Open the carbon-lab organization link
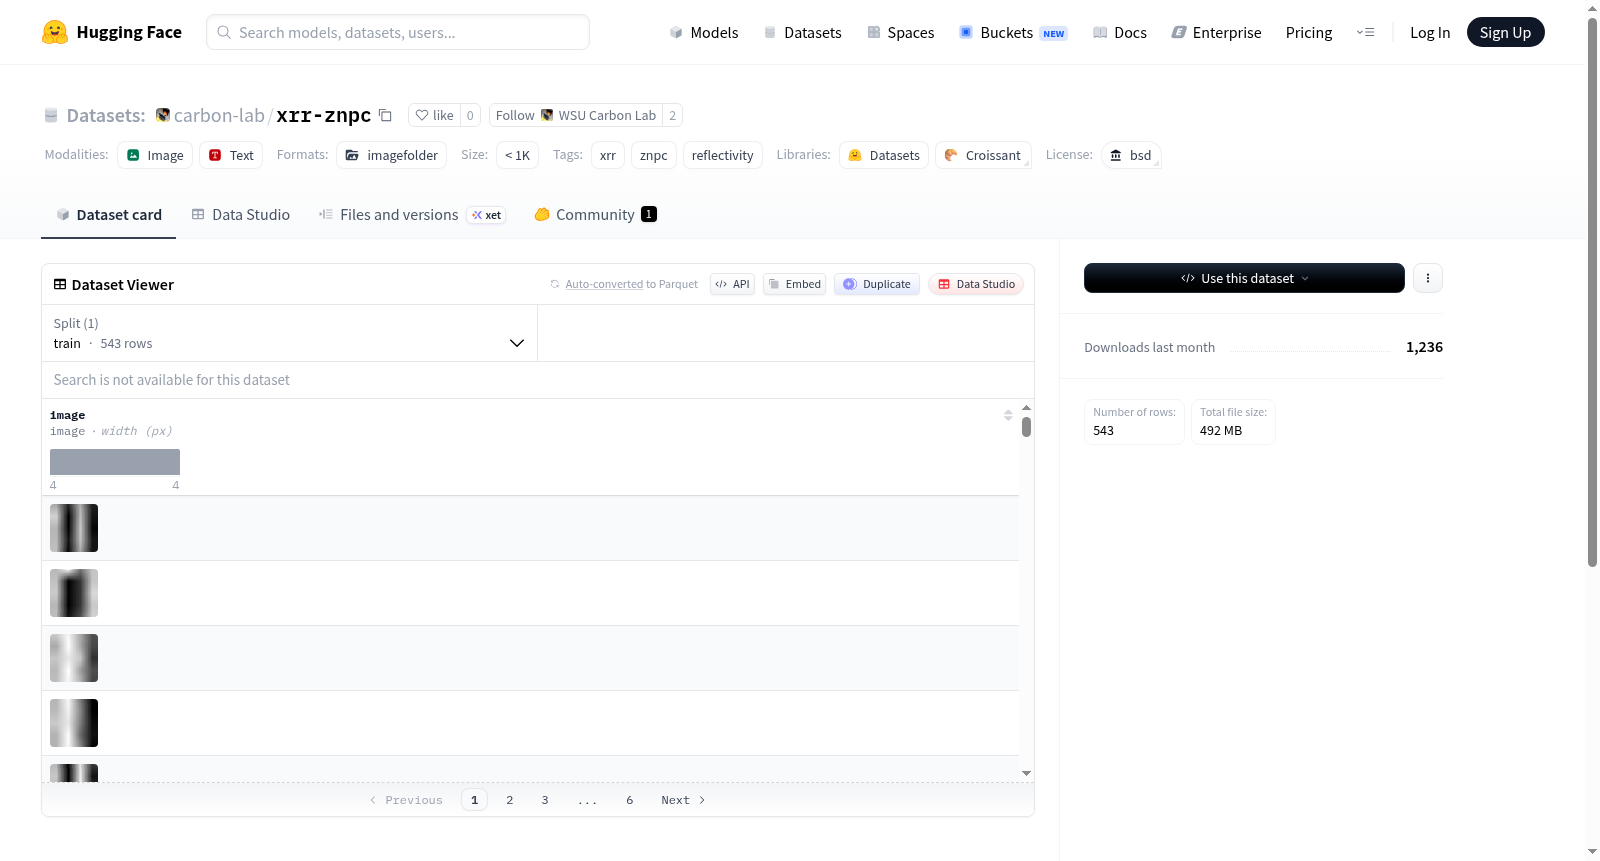 [x=219, y=115]
